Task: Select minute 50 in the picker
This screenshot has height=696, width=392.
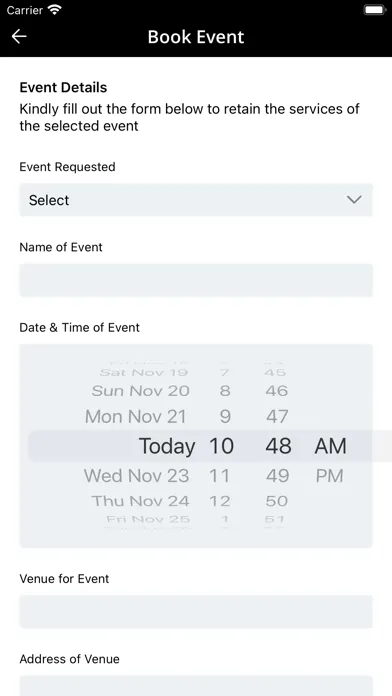Action: pos(277,501)
